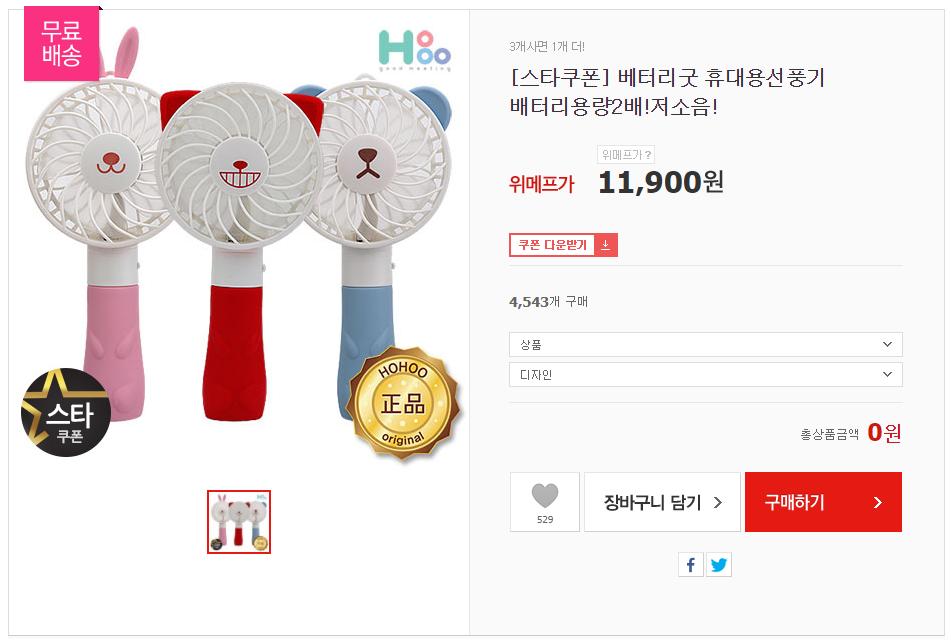Click chevron arrow of 디자인 selector
Viewport: 951px width, 642px height.
[887, 375]
